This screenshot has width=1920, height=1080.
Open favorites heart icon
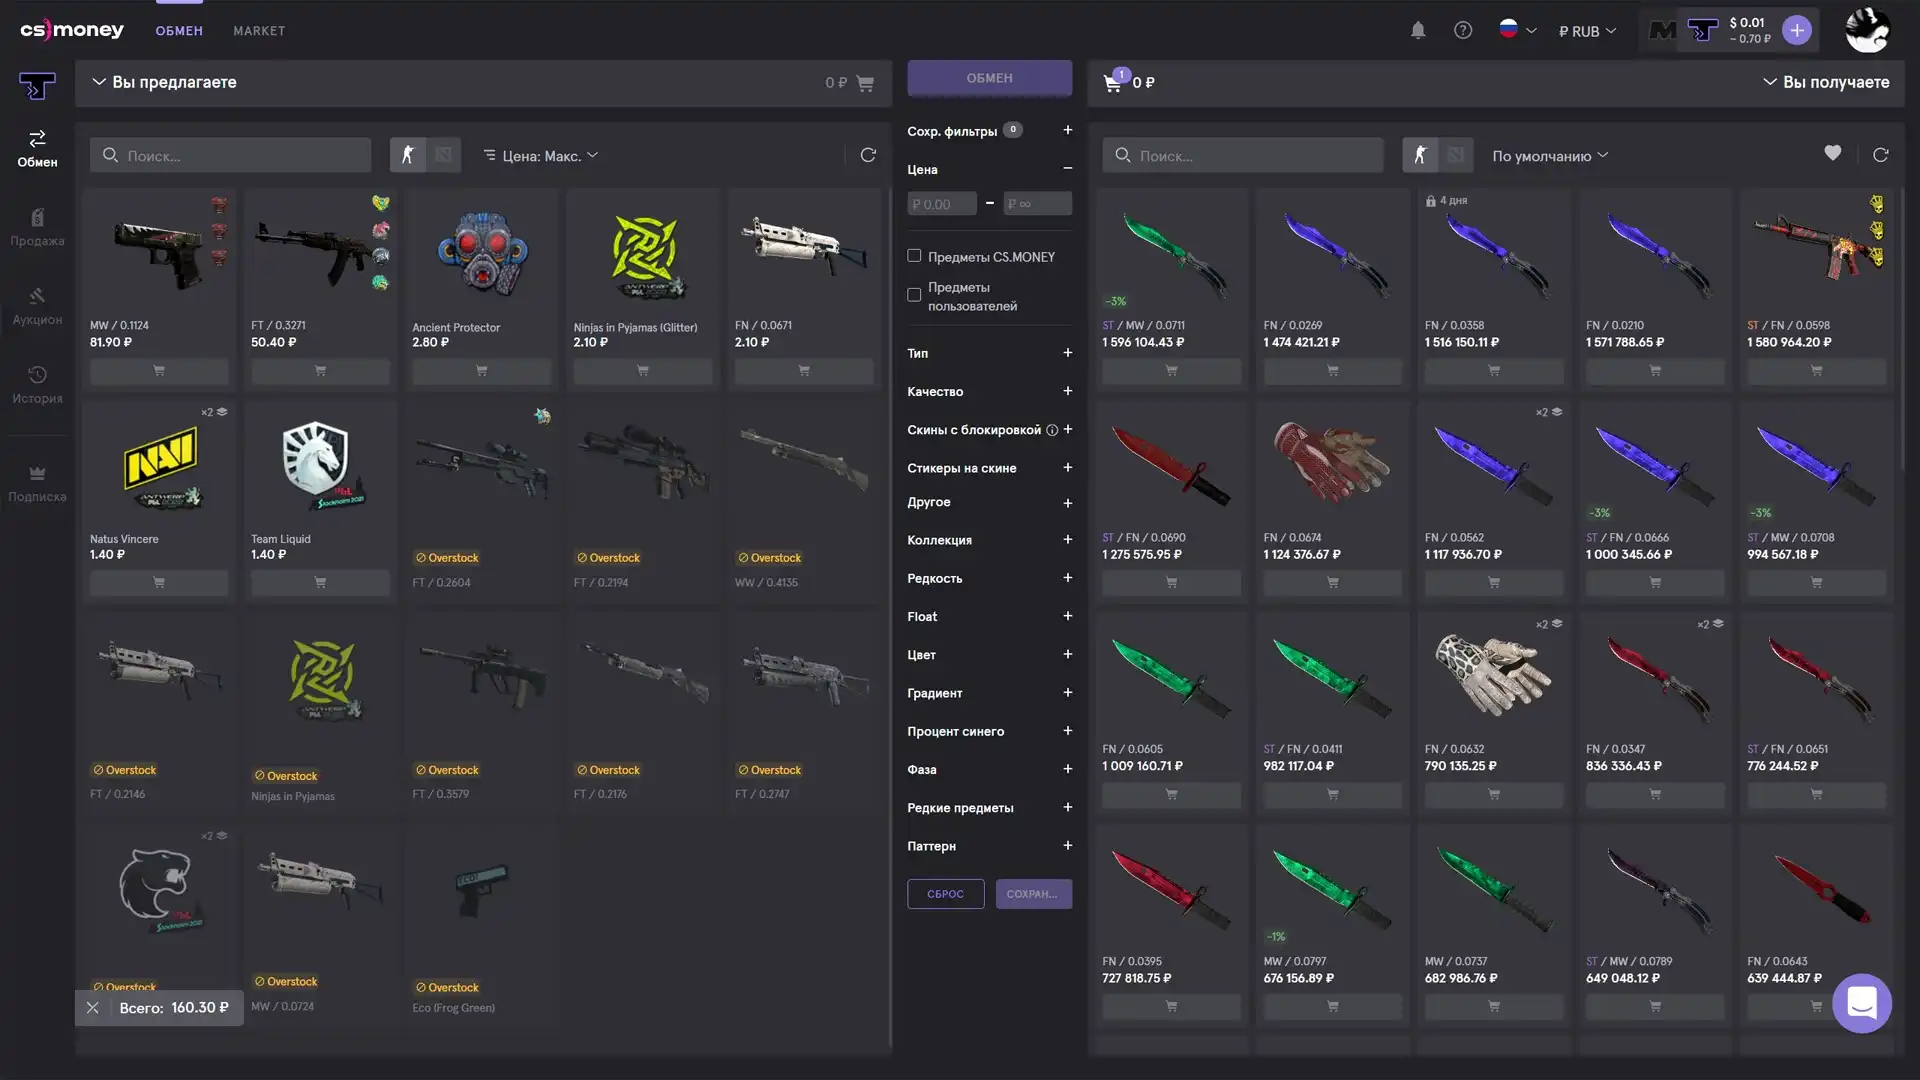pos(1832,153)
